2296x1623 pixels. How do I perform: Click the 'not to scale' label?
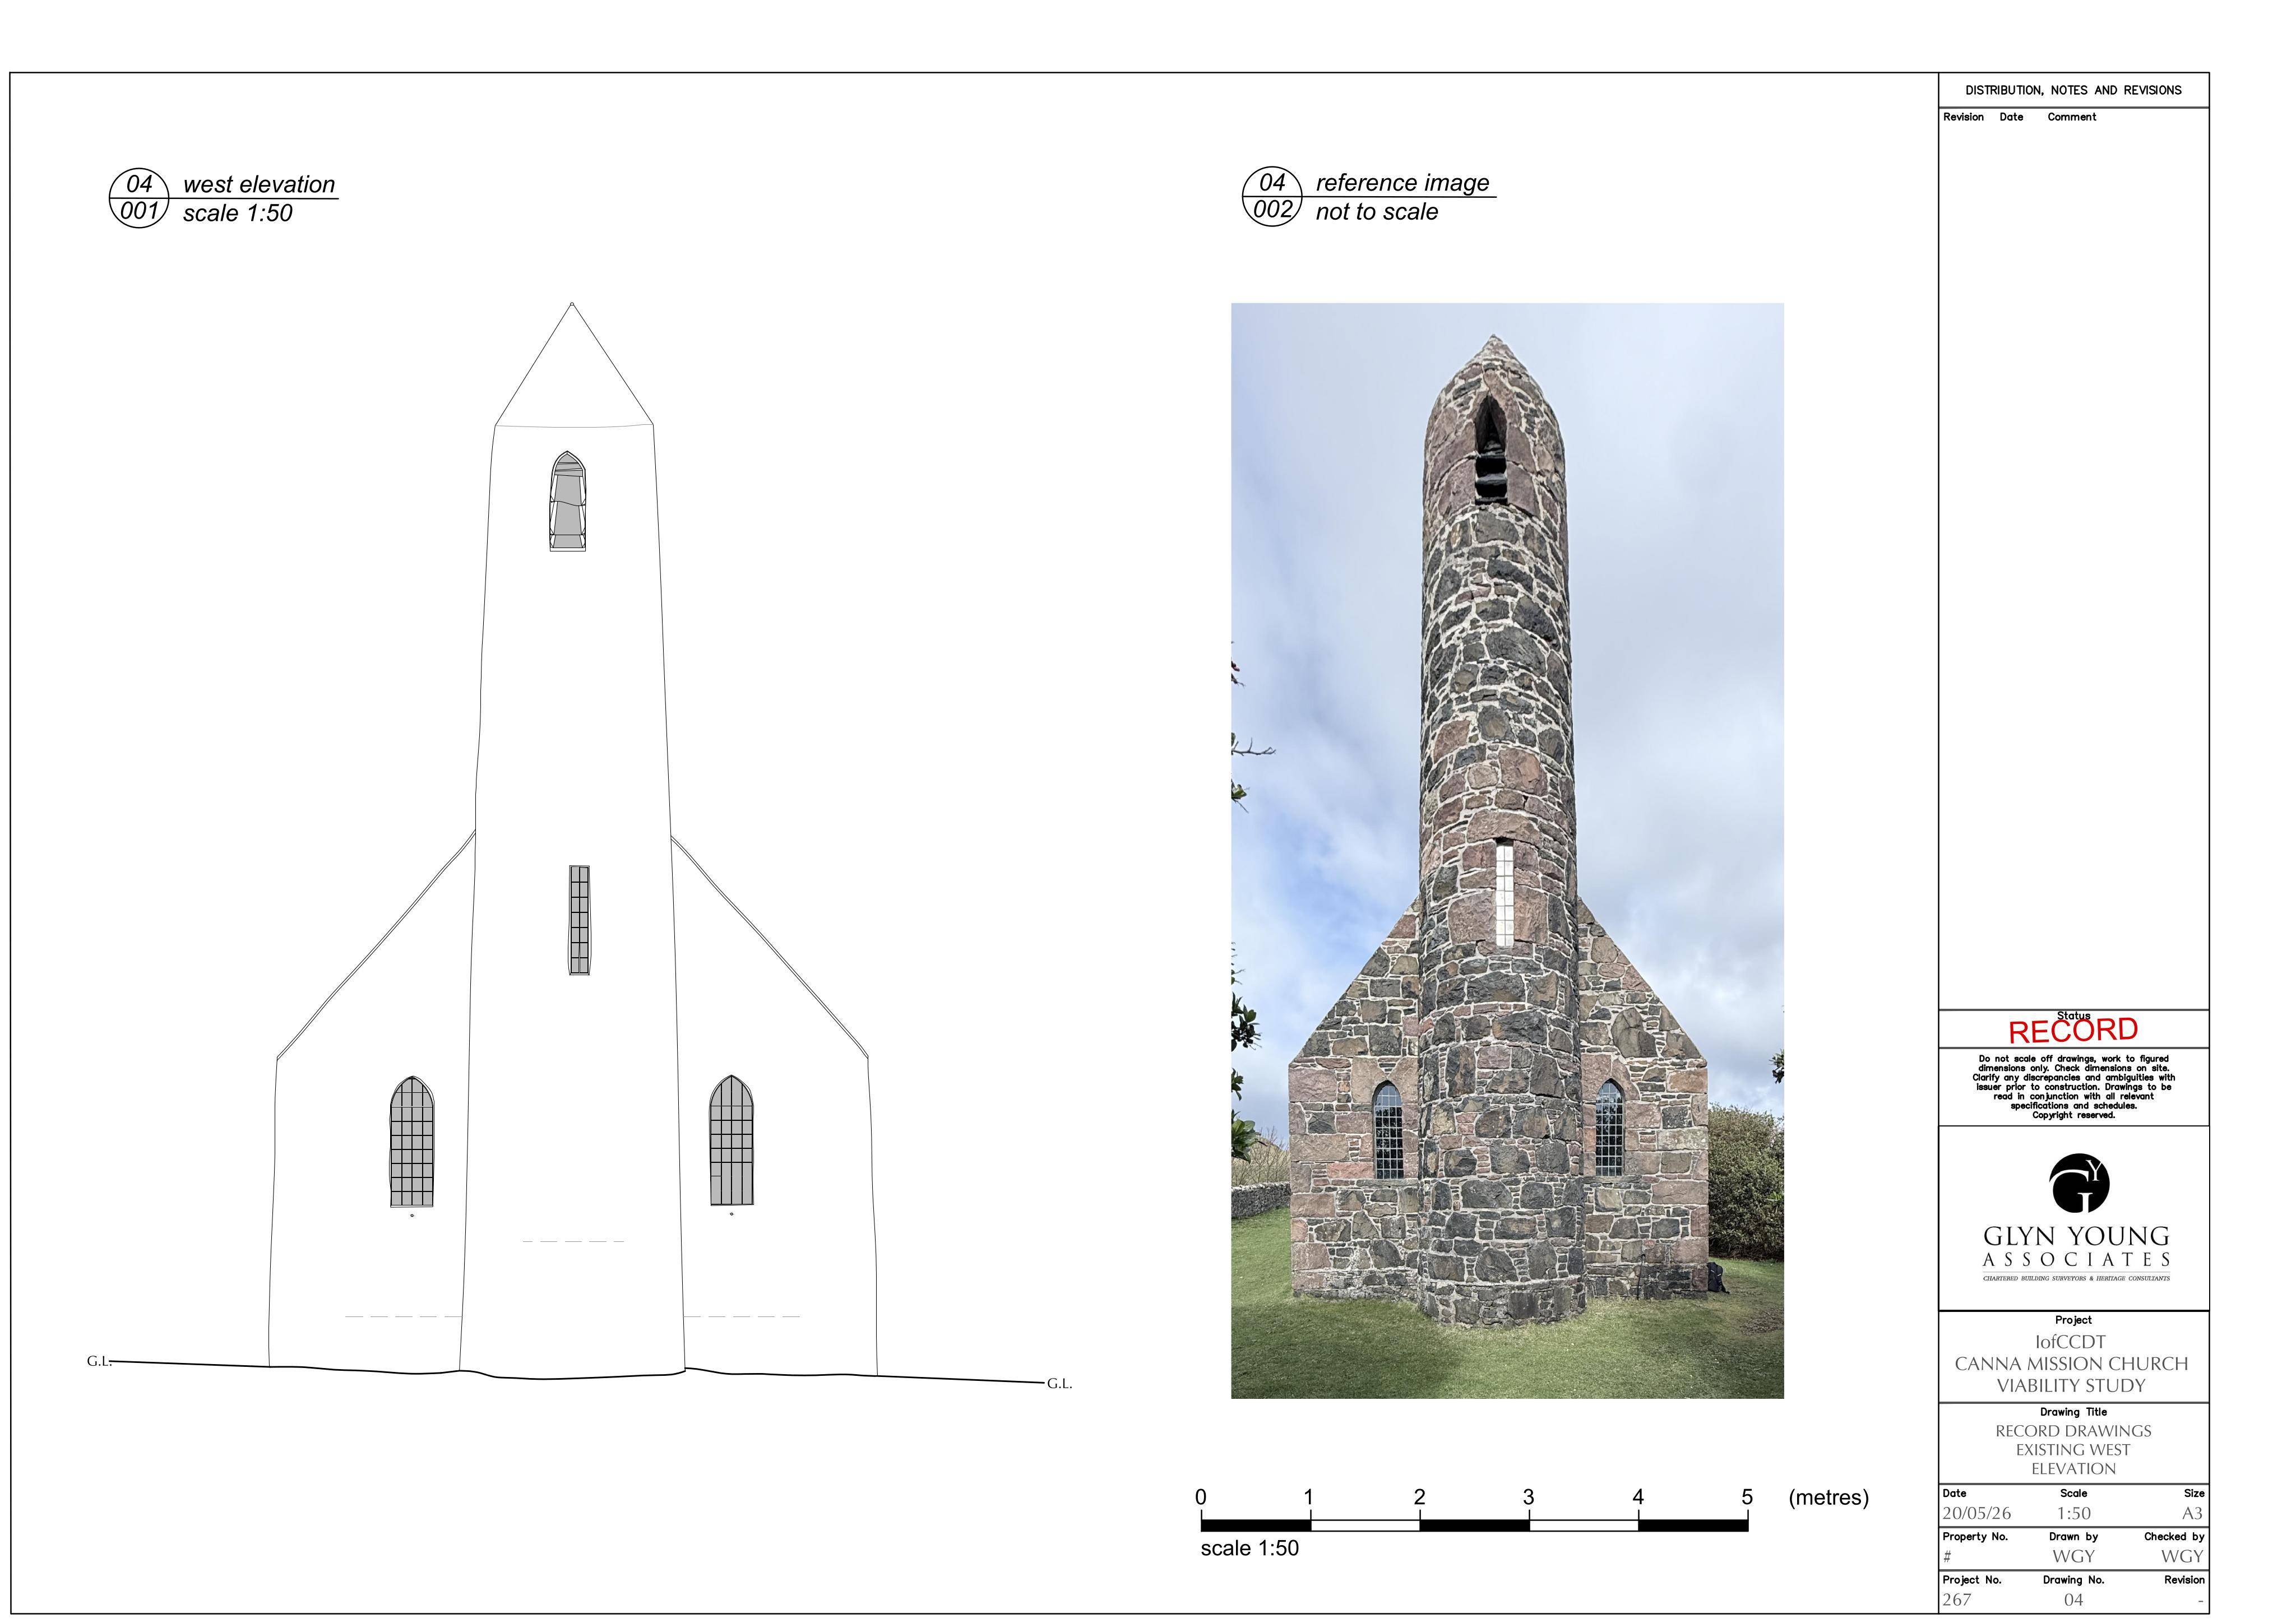[x=1377, y=212]
